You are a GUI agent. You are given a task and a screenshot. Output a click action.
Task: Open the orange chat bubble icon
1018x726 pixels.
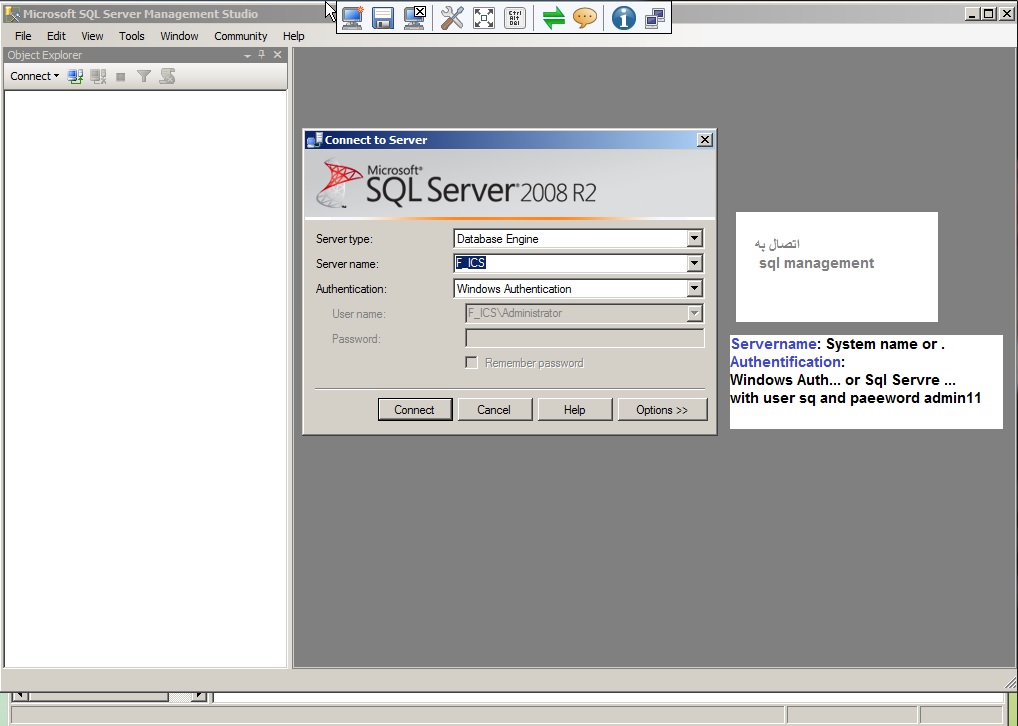pyautogui.click(x=585, y=17)
